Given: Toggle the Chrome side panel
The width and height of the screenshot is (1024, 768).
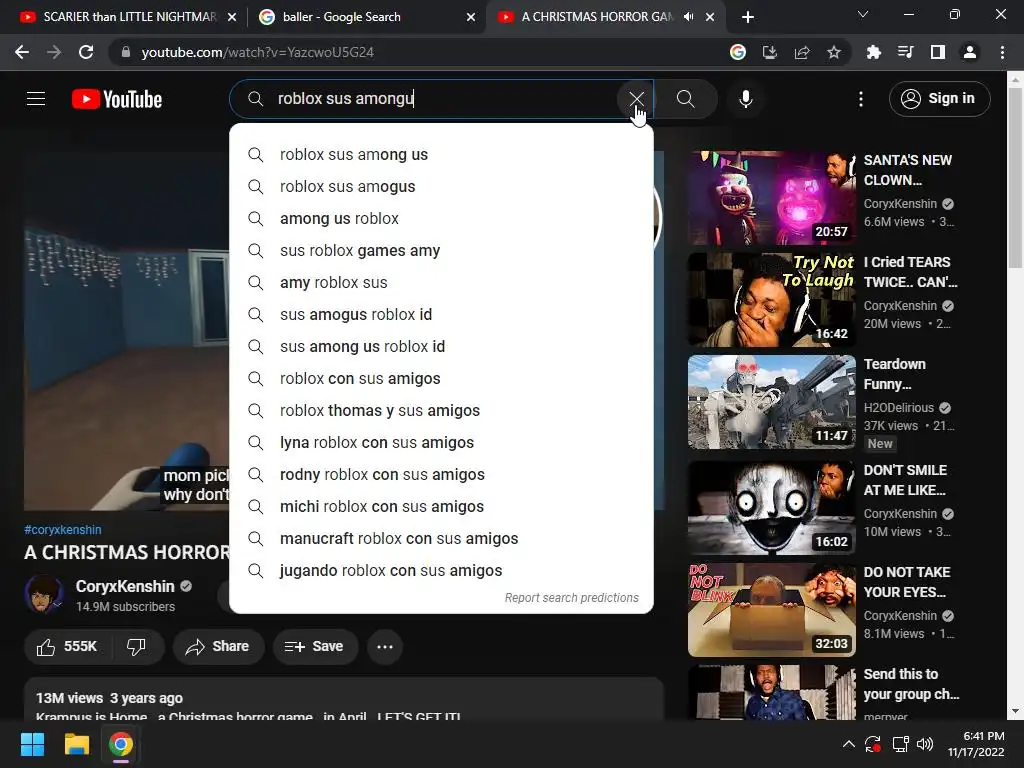Looking at the screenshot, I should (938, 52).
